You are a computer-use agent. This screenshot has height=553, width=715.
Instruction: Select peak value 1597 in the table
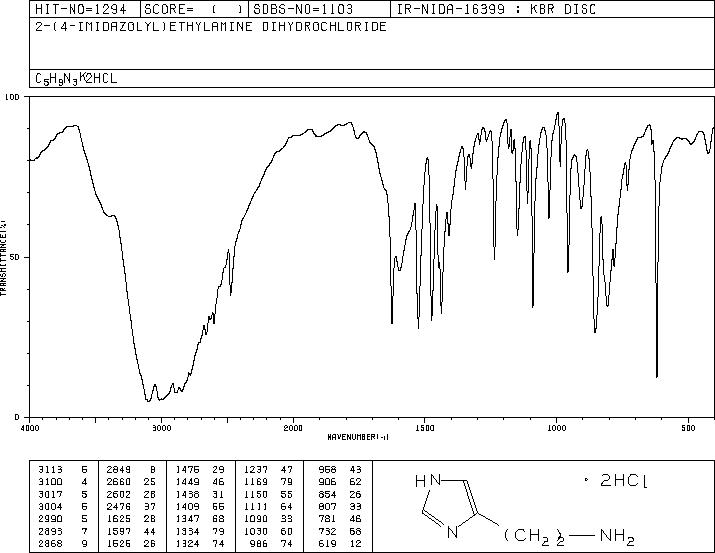[119, 531]
